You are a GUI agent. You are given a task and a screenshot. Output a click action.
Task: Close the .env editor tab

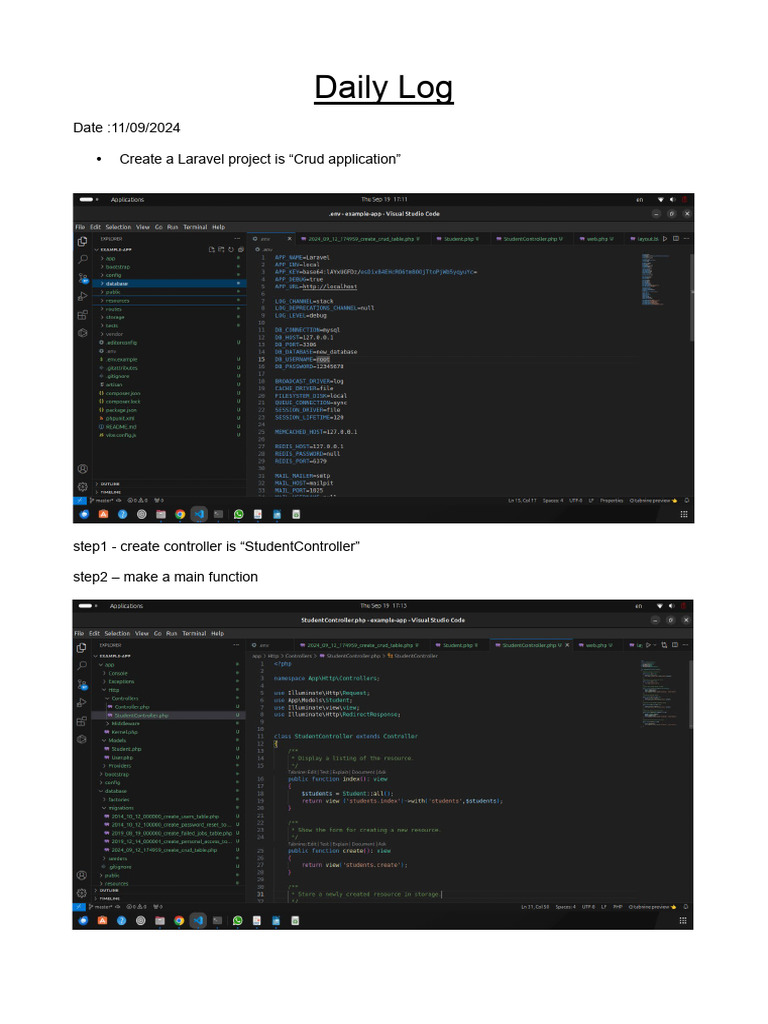click(290, 239)
